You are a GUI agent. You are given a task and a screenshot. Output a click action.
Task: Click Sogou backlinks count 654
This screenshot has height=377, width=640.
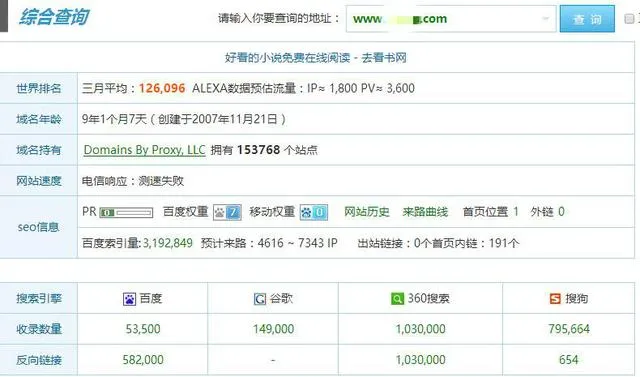(x=569, y=360)
